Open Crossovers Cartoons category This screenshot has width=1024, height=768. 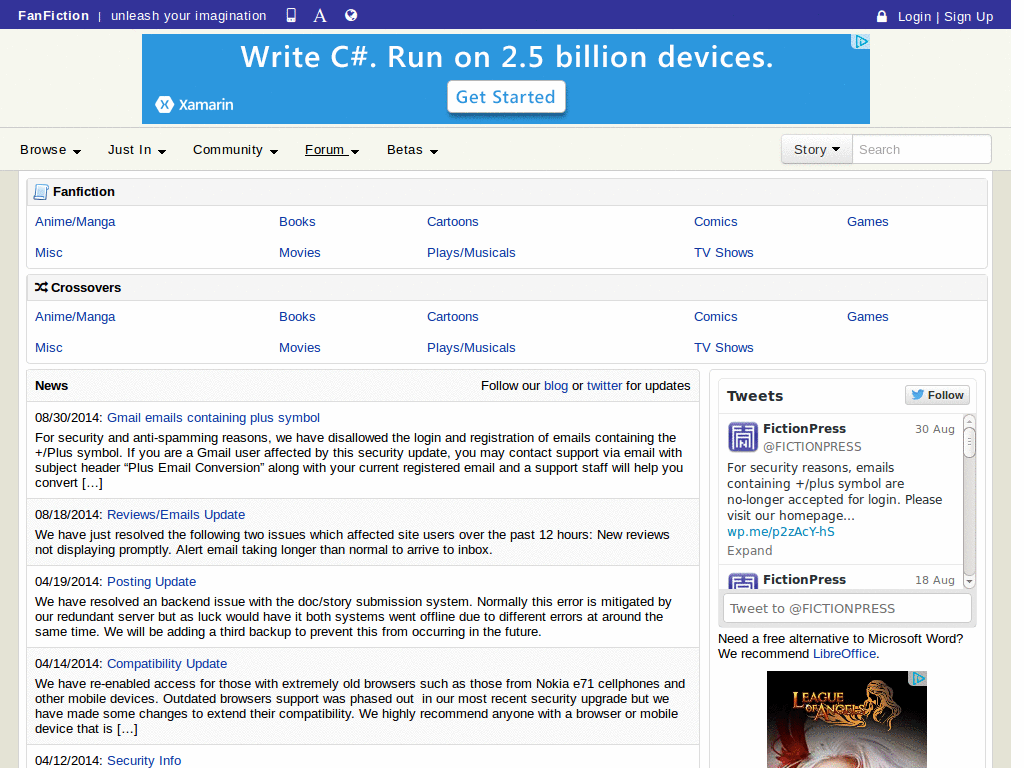coord(453,317)
